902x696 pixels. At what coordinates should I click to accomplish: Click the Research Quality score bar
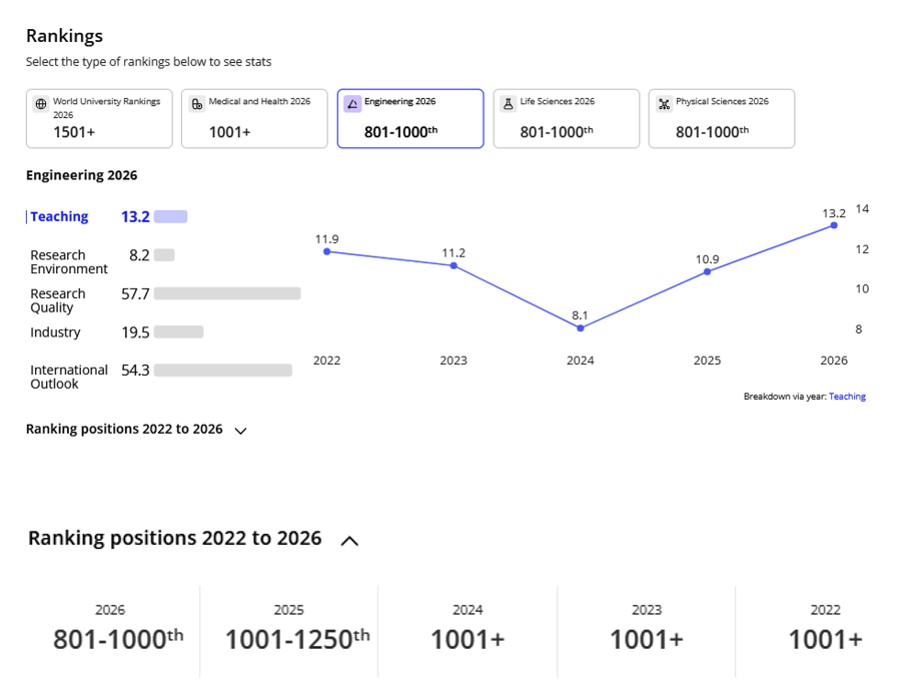click(227, 294)
